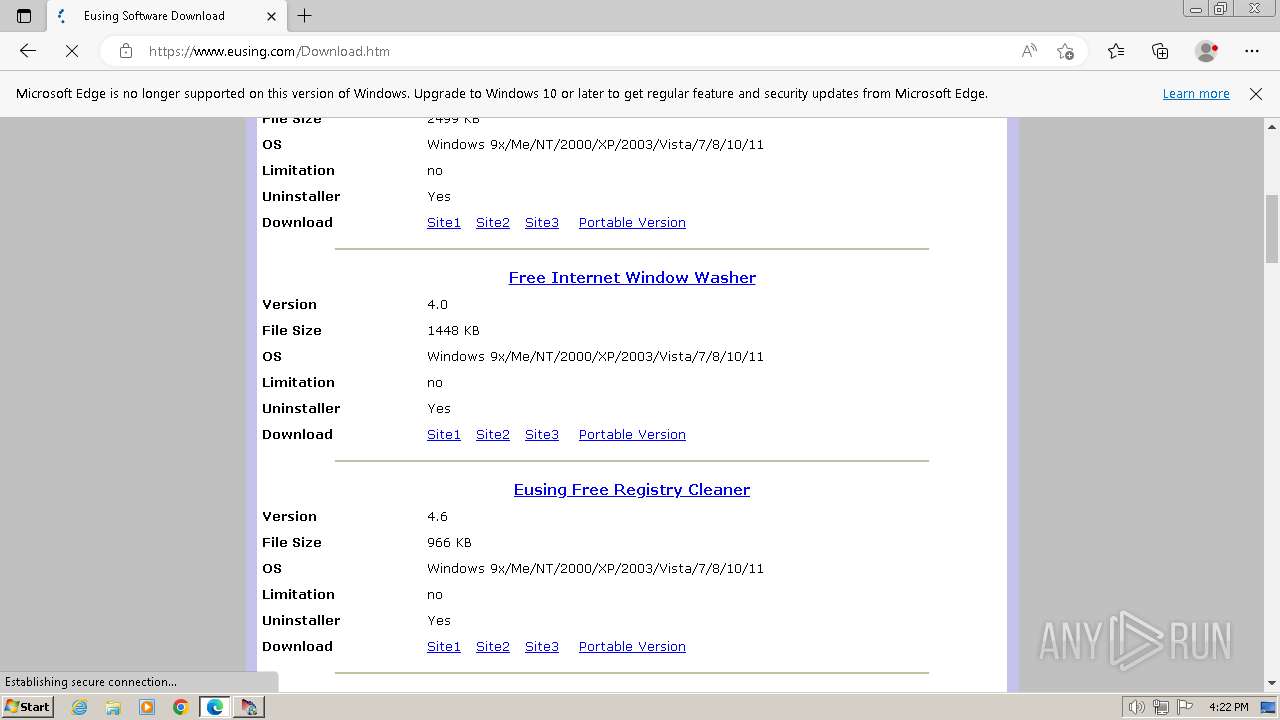Viewport: 1280px width, 720px height.
Task: Open the Favorites list
Action: (x=1116, y=51)
